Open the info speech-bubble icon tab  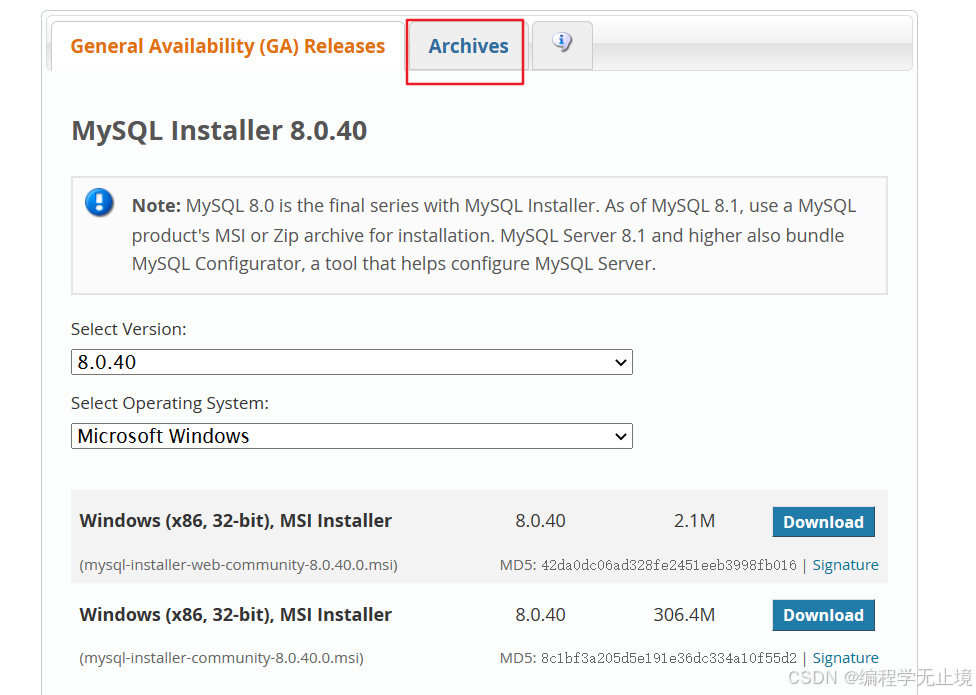point(562,45)
